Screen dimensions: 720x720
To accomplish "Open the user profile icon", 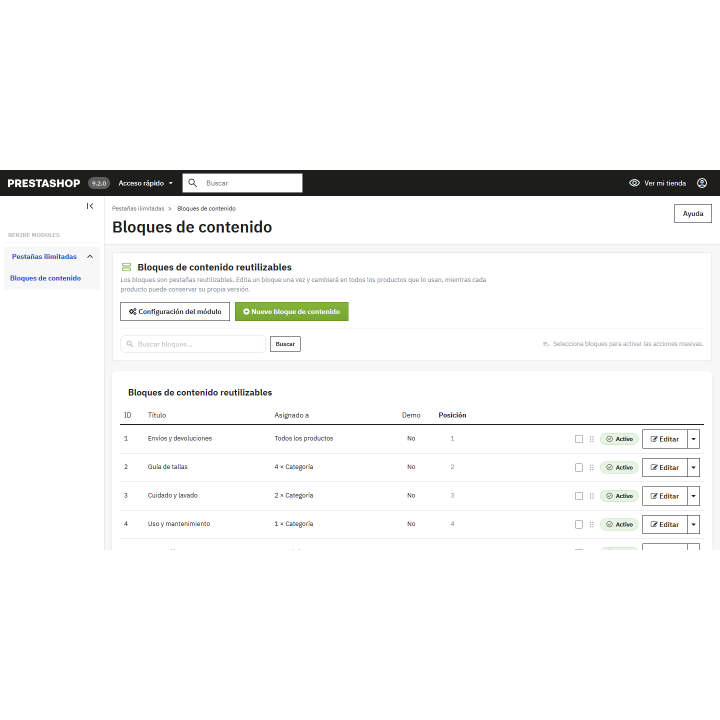I will click(702, 183).
